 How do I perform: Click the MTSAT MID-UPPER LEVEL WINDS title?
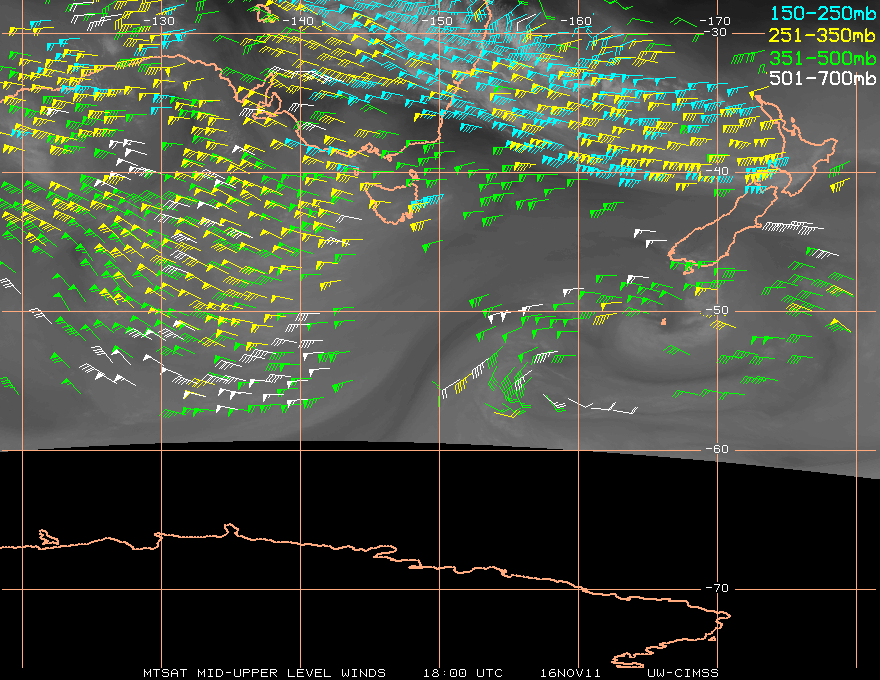tap(264, 673)
